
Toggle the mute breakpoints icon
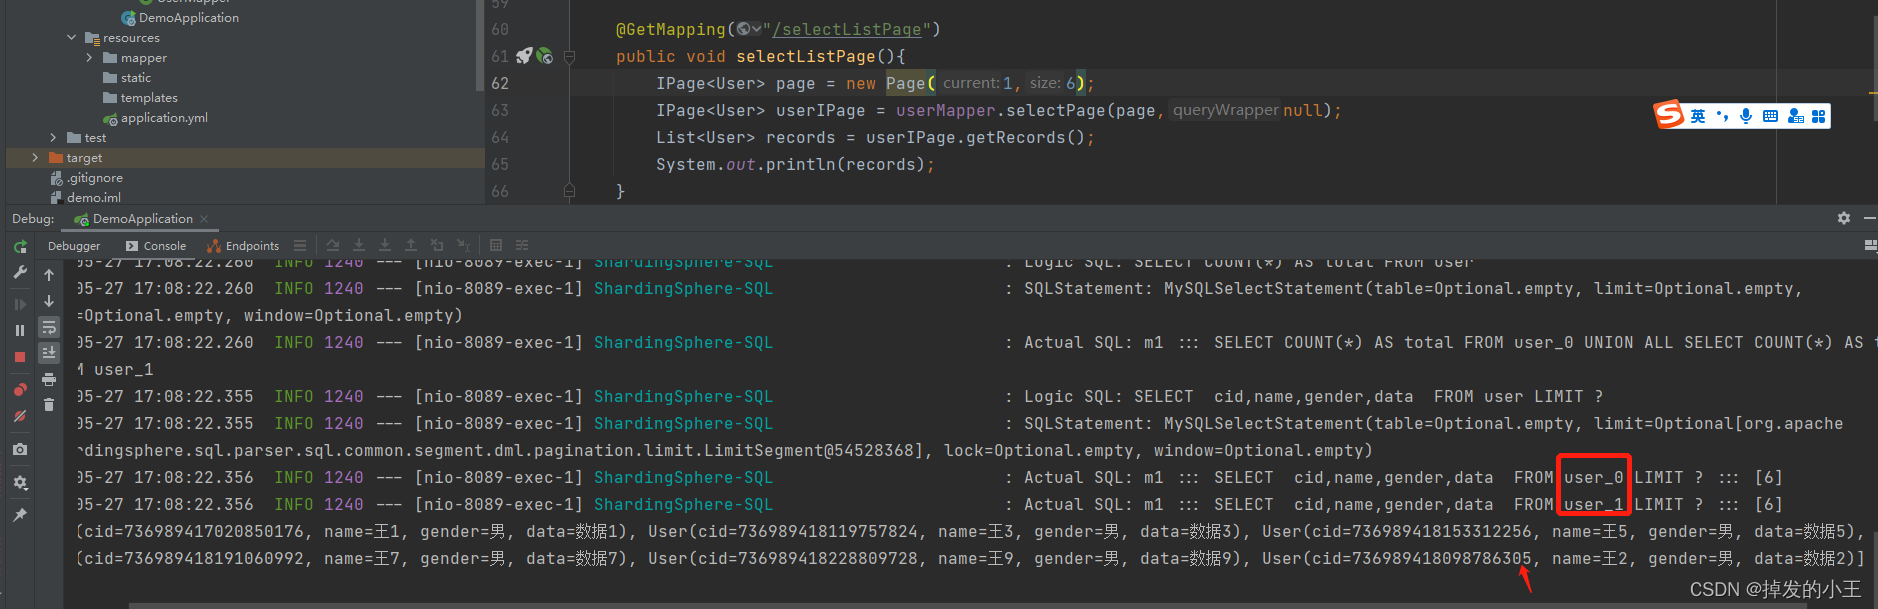click(x=20, y=416)
